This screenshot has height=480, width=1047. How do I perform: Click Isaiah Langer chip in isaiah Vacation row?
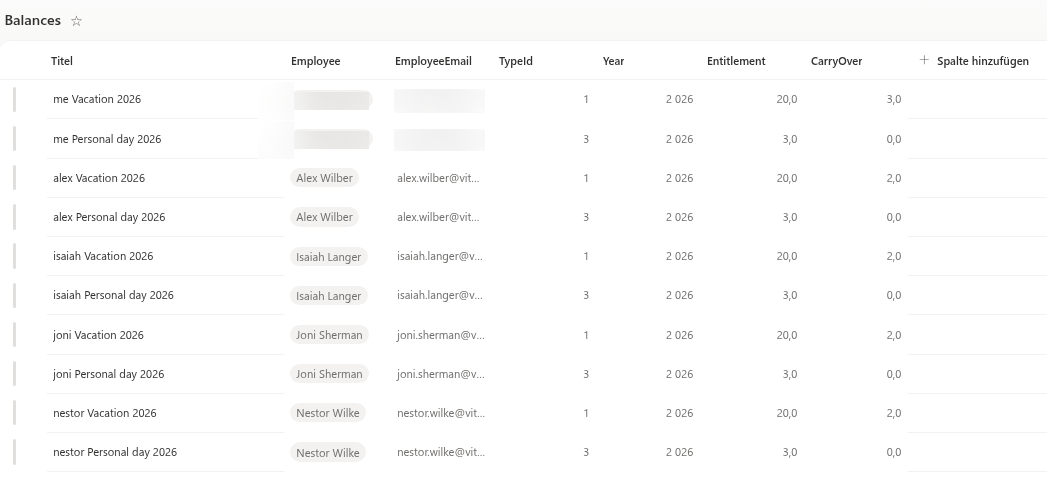[x=329, y=256]
